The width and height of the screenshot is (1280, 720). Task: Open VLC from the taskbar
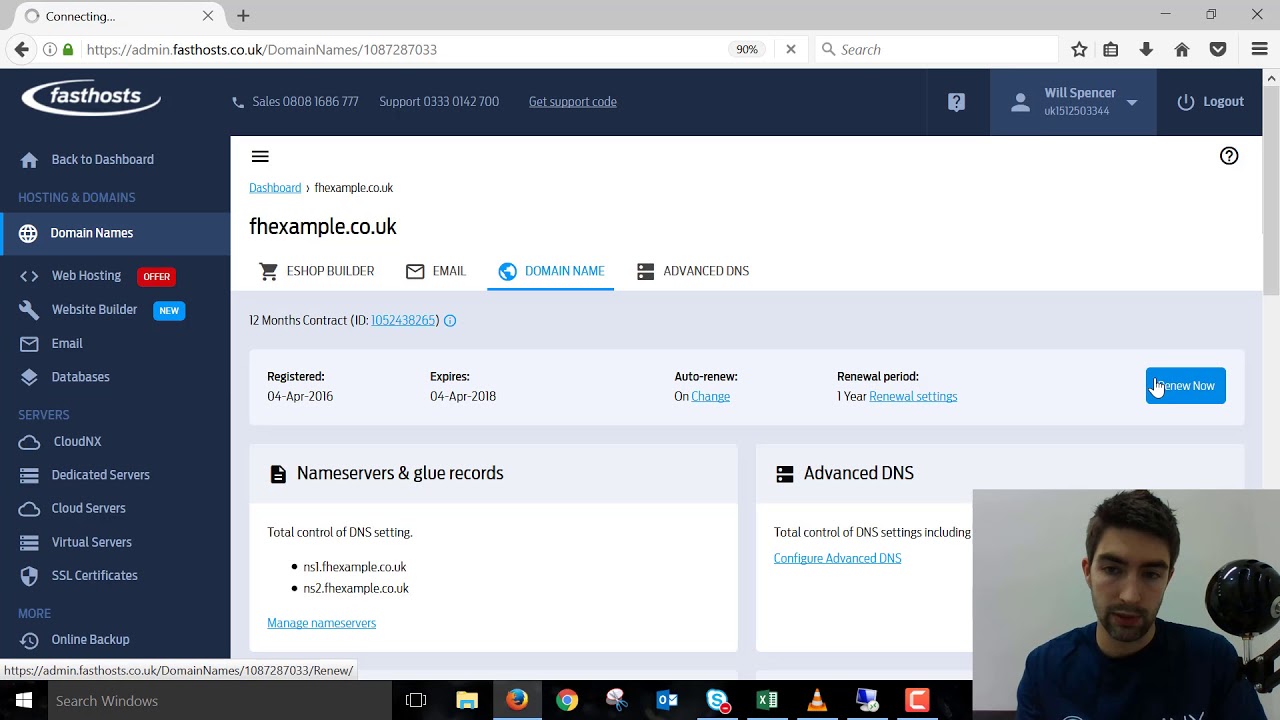coord(817,701)
